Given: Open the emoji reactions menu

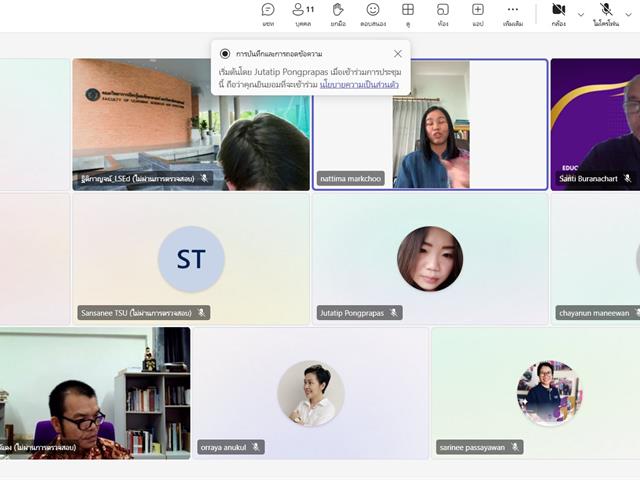Looking at the screenshot, I should coord(373,14).
